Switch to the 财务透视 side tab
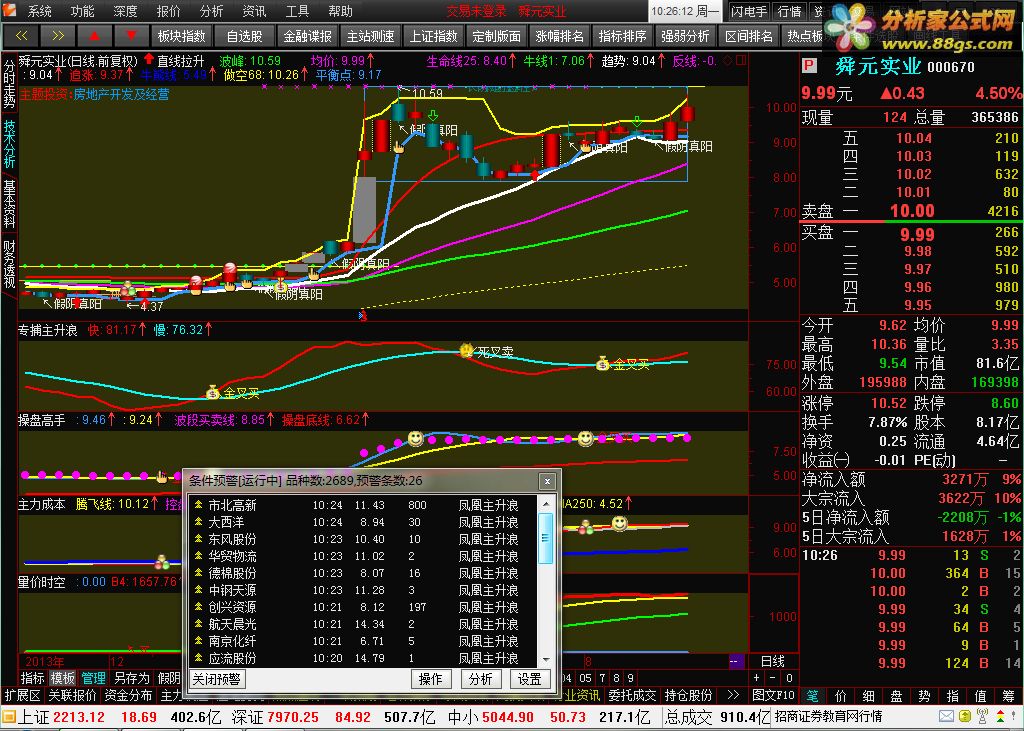This screenshot has height=731, width=1024. click(9, 264)
